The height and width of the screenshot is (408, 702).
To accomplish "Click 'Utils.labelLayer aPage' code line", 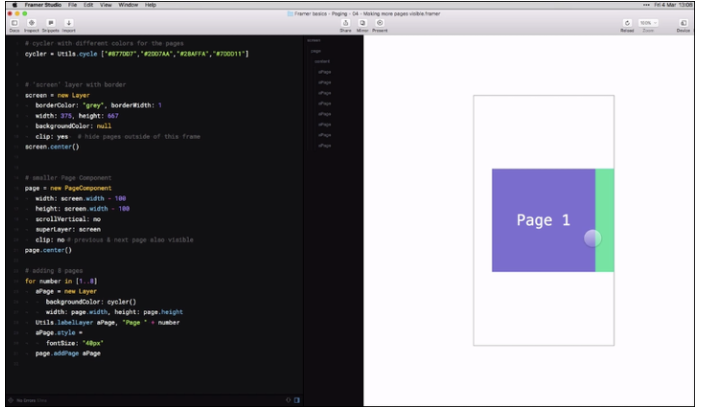I will 107,322.
